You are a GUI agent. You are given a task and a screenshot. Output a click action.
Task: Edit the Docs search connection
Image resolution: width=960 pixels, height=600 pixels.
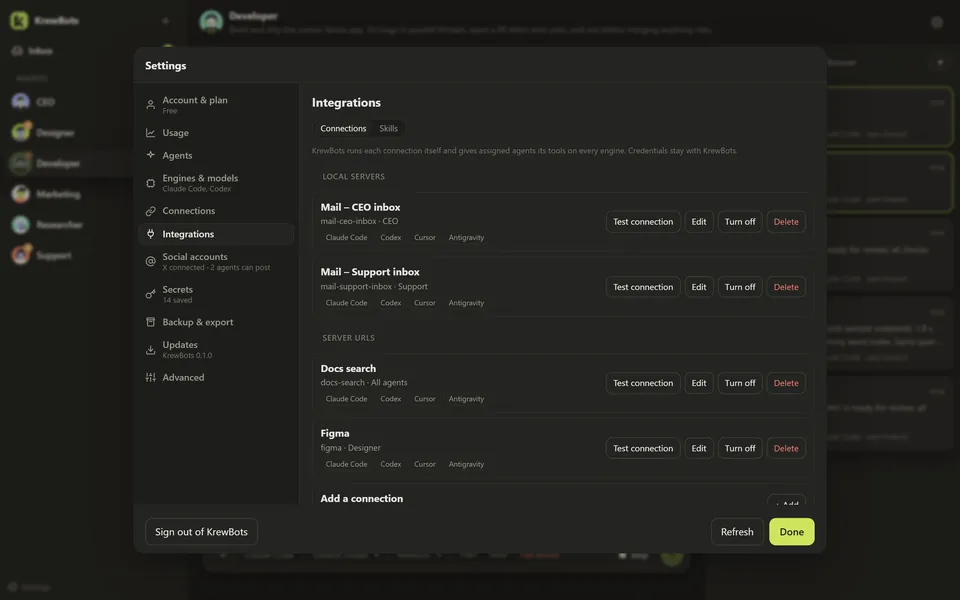[x=699, y=383]
